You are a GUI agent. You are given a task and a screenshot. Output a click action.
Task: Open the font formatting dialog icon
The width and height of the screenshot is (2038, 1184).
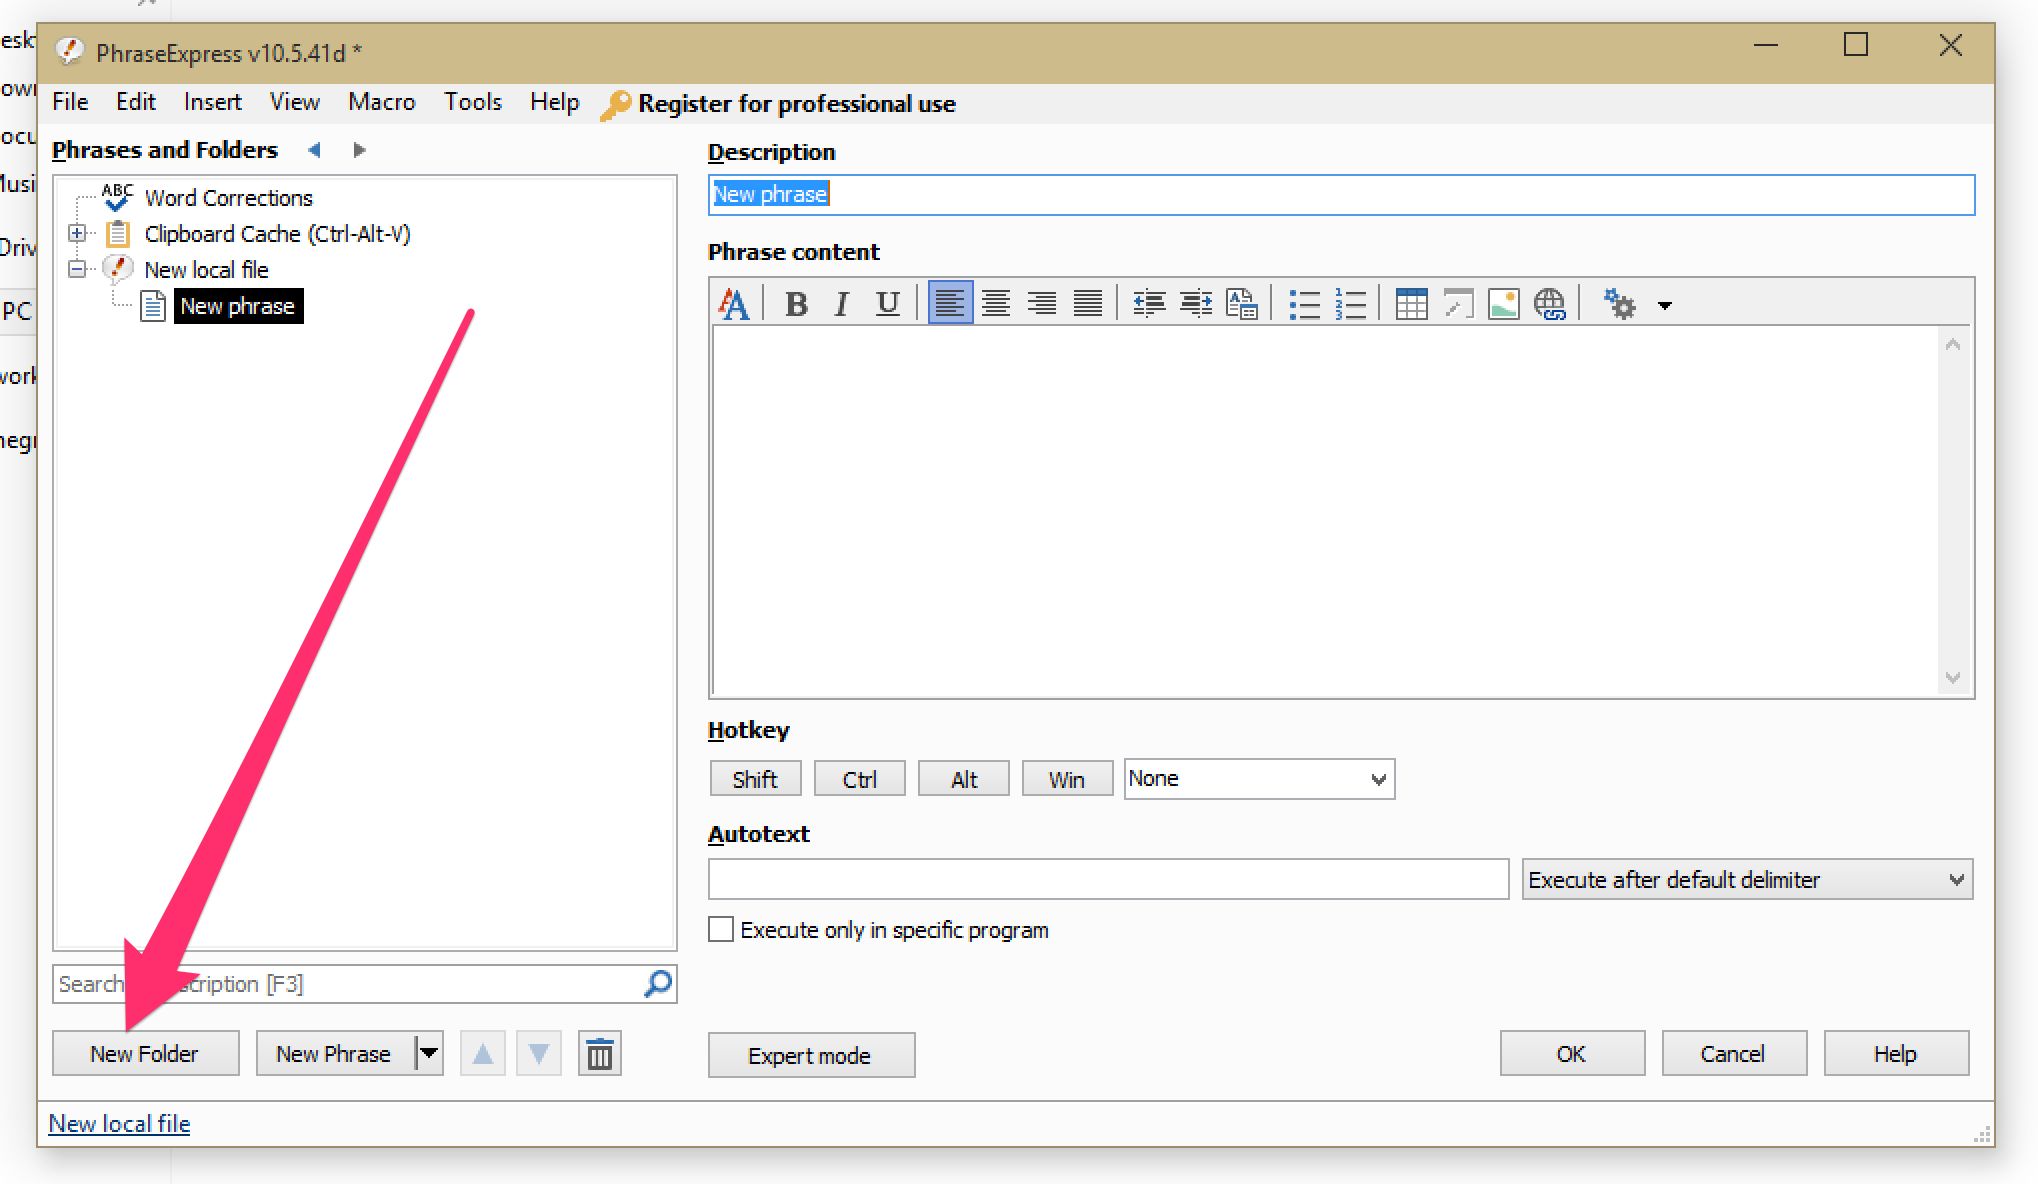tap(733, 304)
